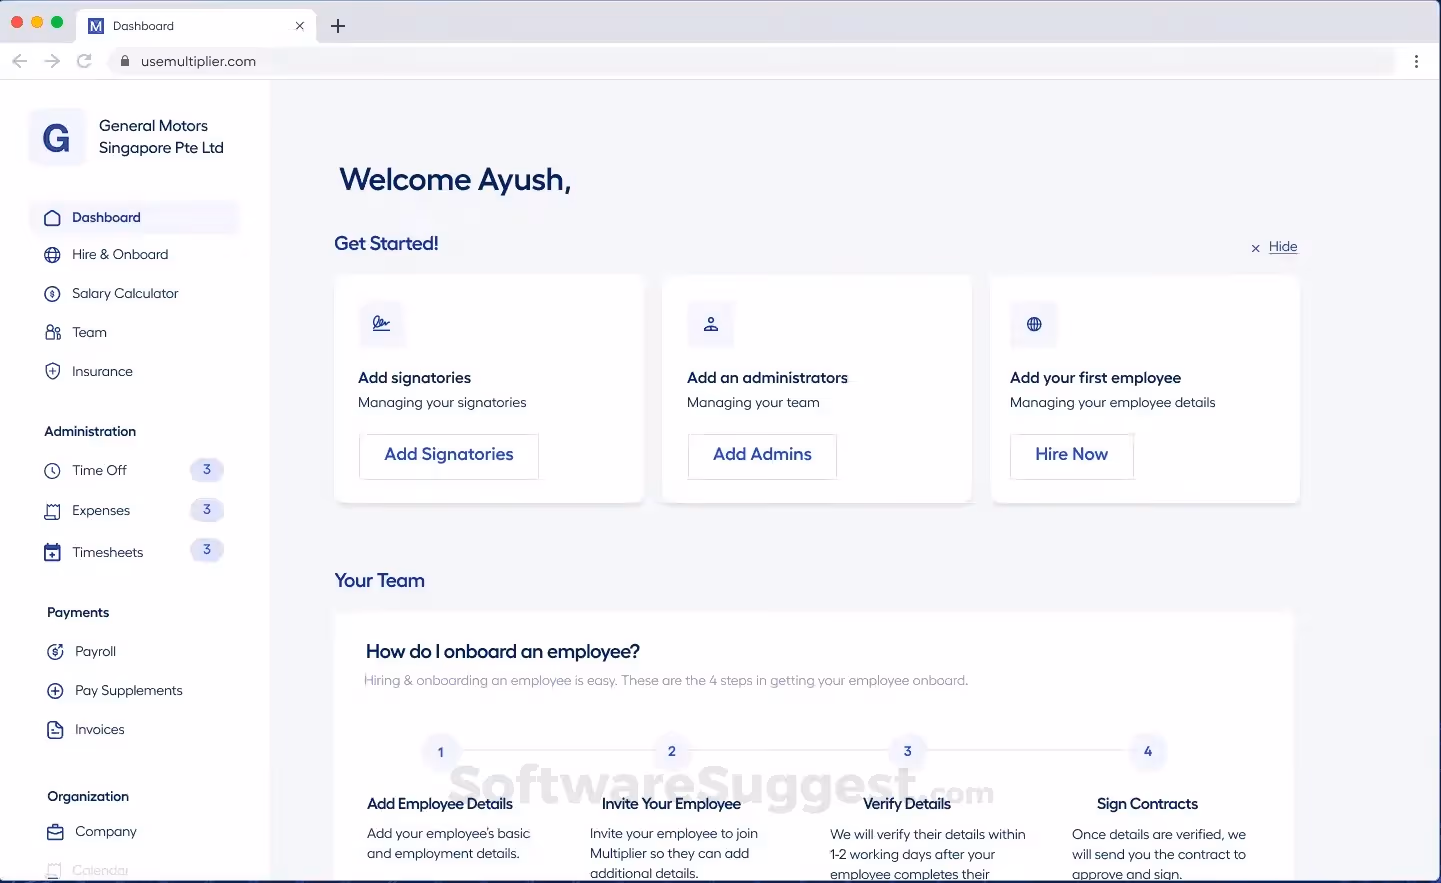
Task: Click the 'Sign Contracts' step title
Action: coord(1147,804)
